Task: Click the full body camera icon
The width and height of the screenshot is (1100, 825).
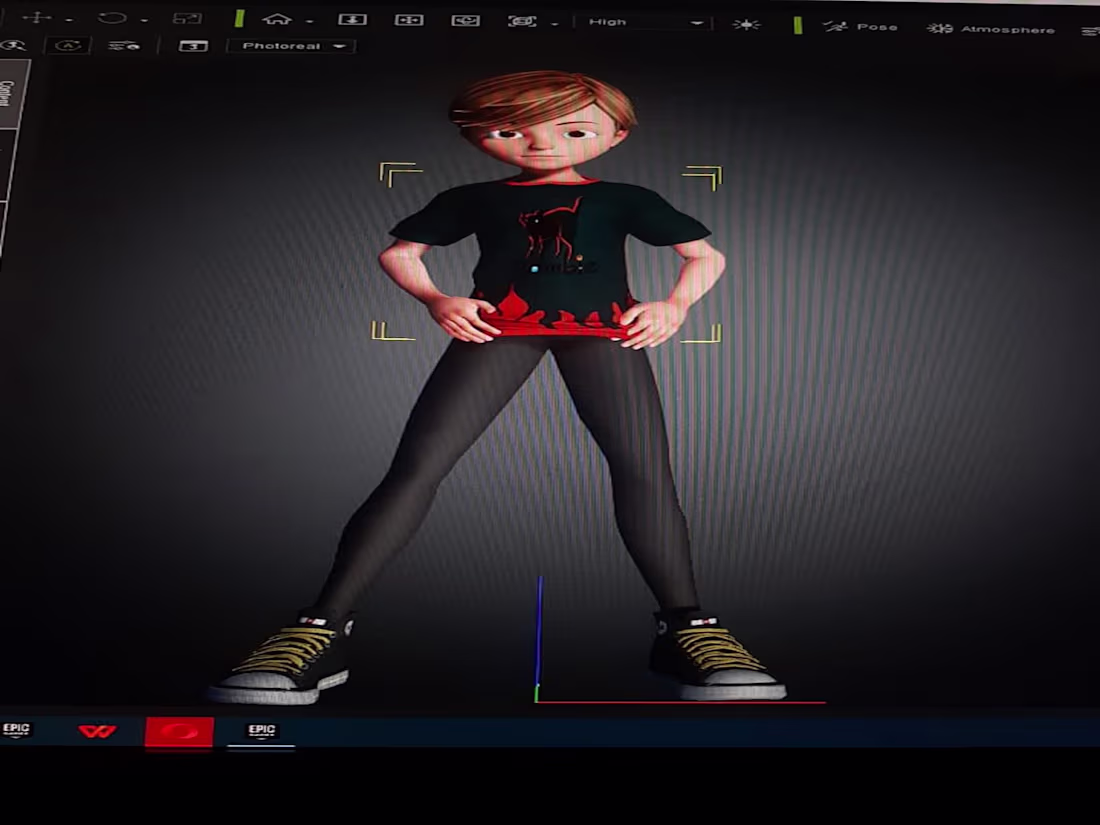Action: click(x=352, y=20)
